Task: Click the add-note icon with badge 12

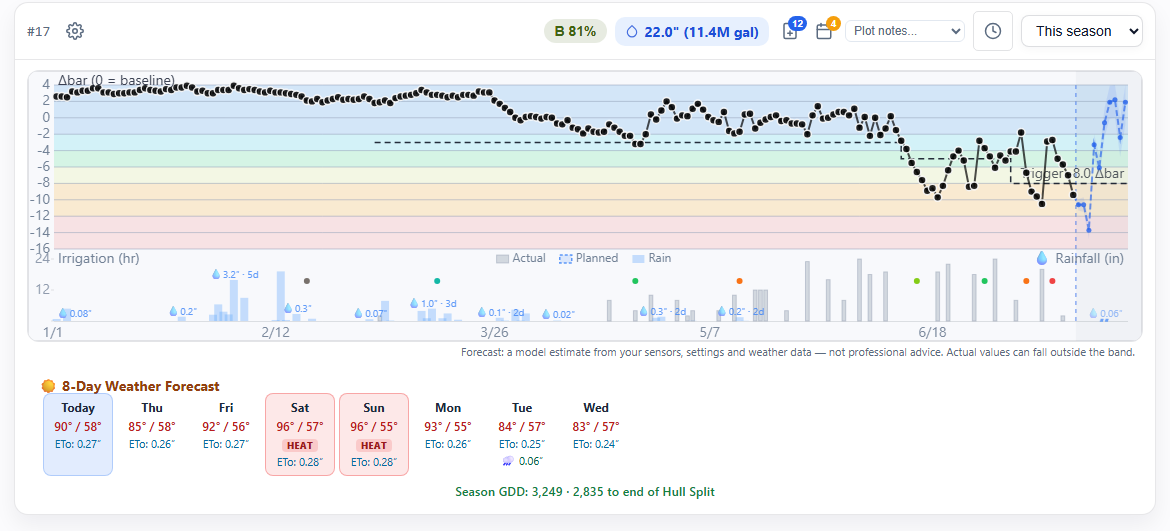Action: point(790,31)
